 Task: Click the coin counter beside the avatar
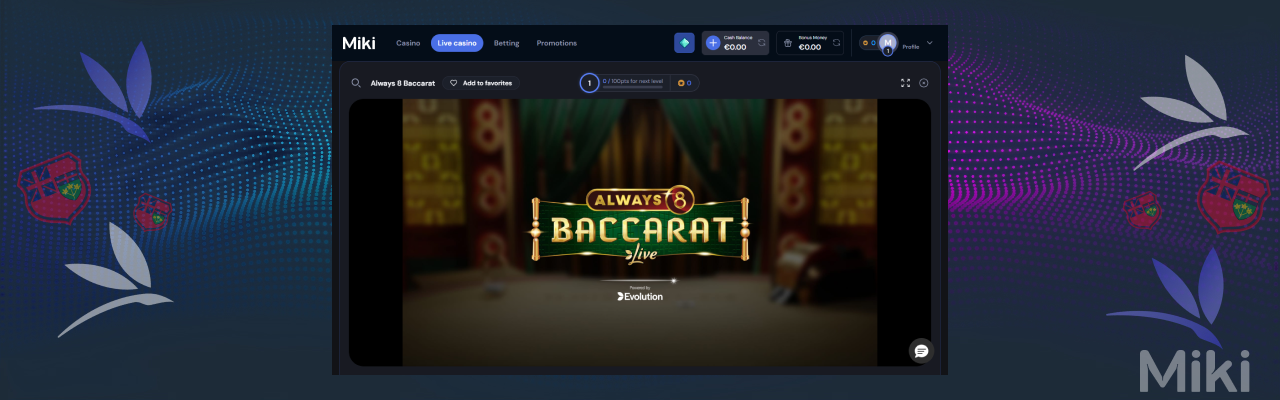tap(868, 43)
